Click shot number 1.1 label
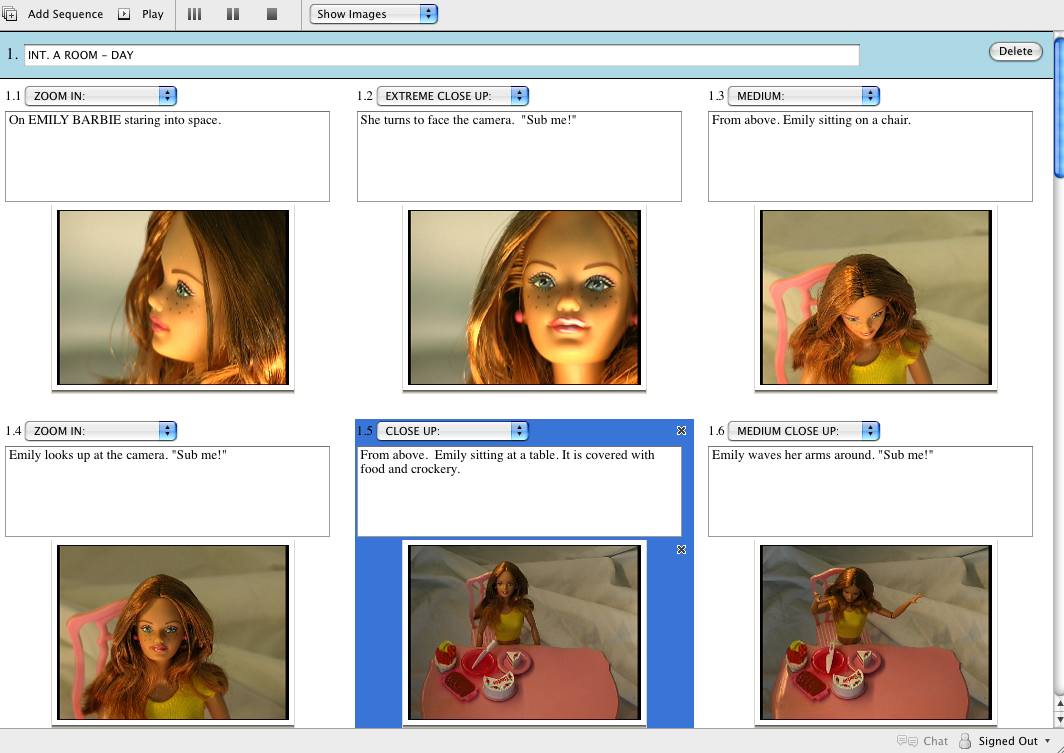 tap(13, 96)
